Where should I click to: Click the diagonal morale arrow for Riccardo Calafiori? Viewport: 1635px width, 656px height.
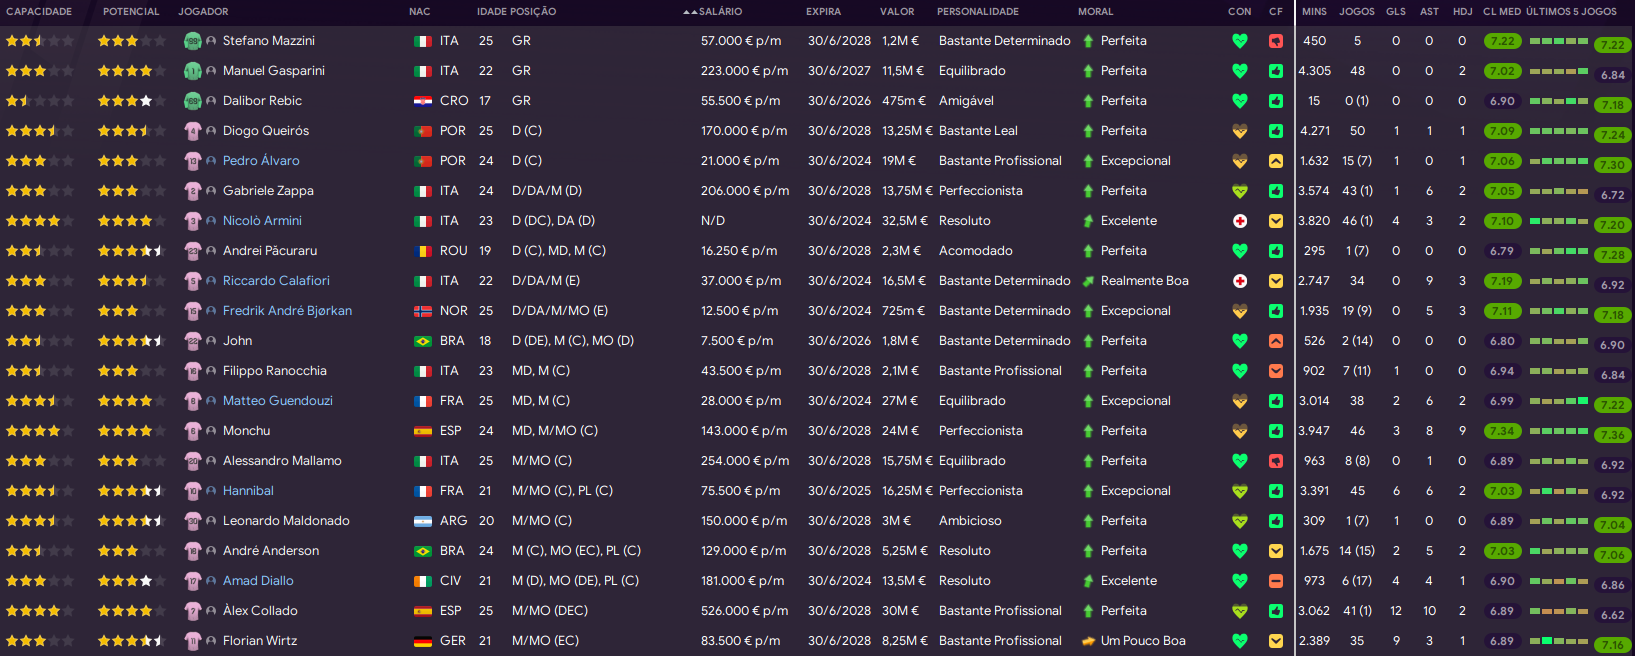(1088, 281)
